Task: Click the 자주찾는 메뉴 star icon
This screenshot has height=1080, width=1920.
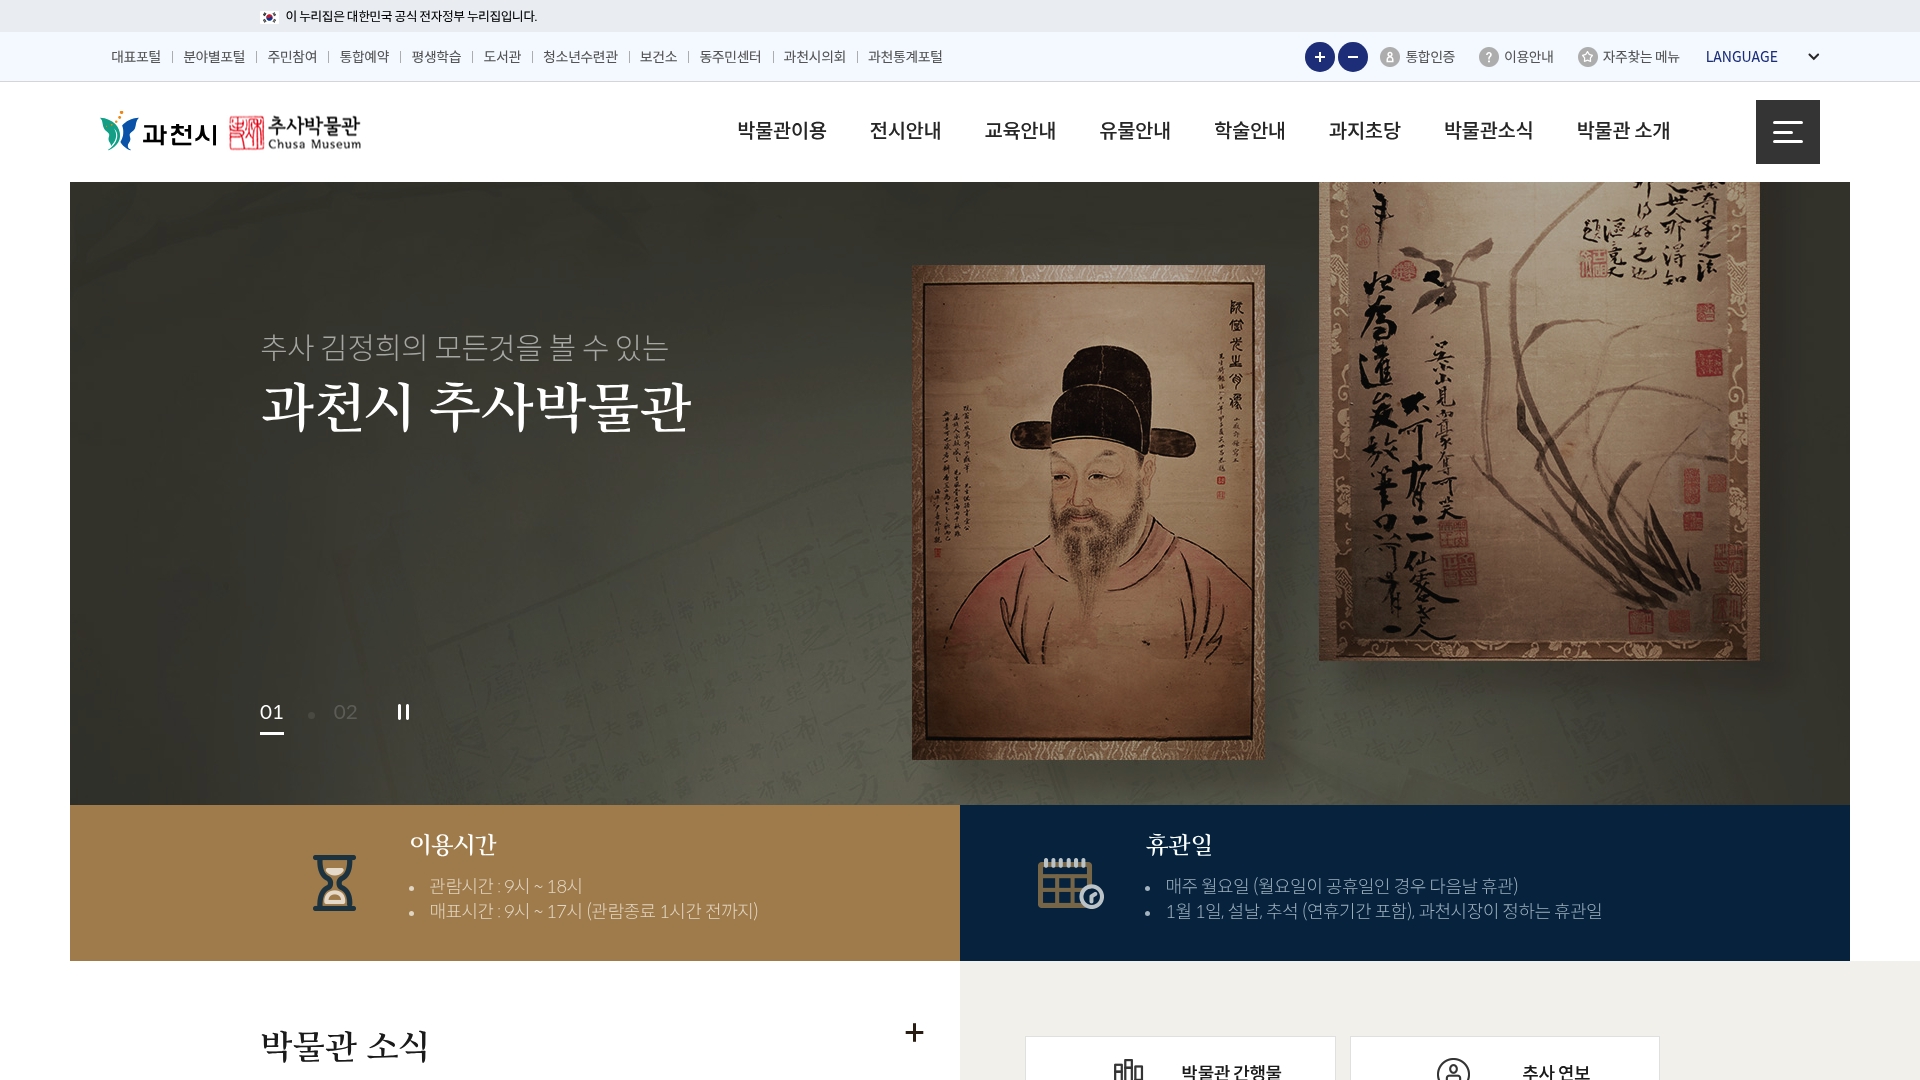Action: pos(1587,57)
